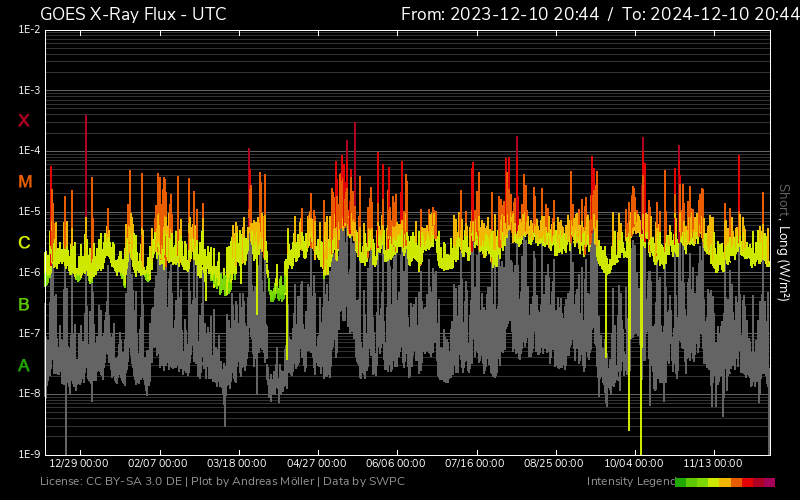Click the GOES X-Ray Flux - UTC title
Screen dimensions: 800x500
coord(133,14)
